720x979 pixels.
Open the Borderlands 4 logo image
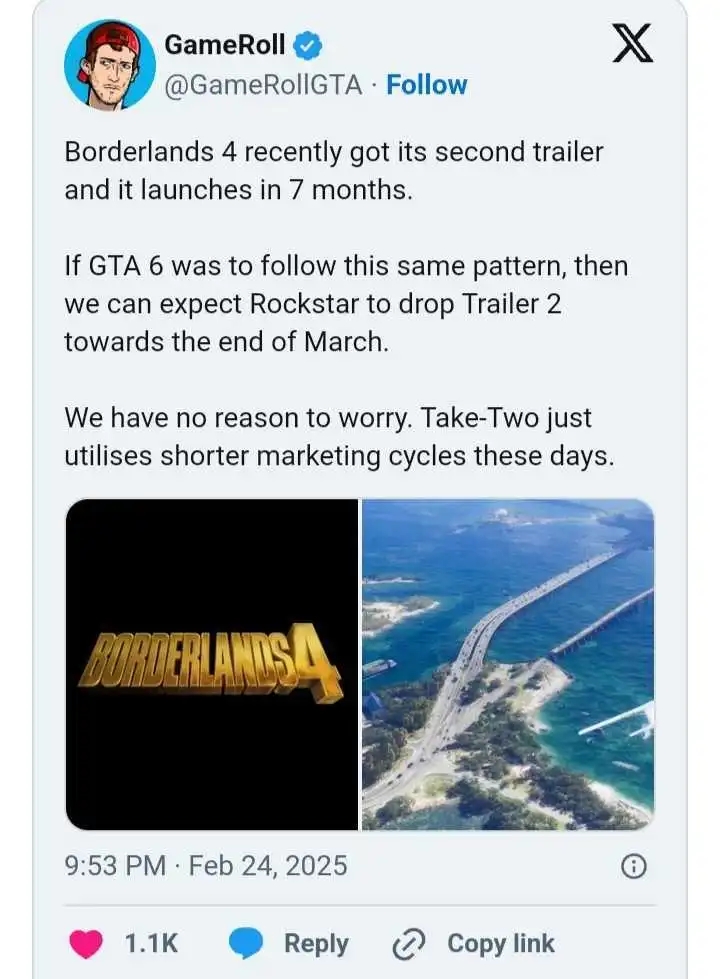(x=212, y=664)
